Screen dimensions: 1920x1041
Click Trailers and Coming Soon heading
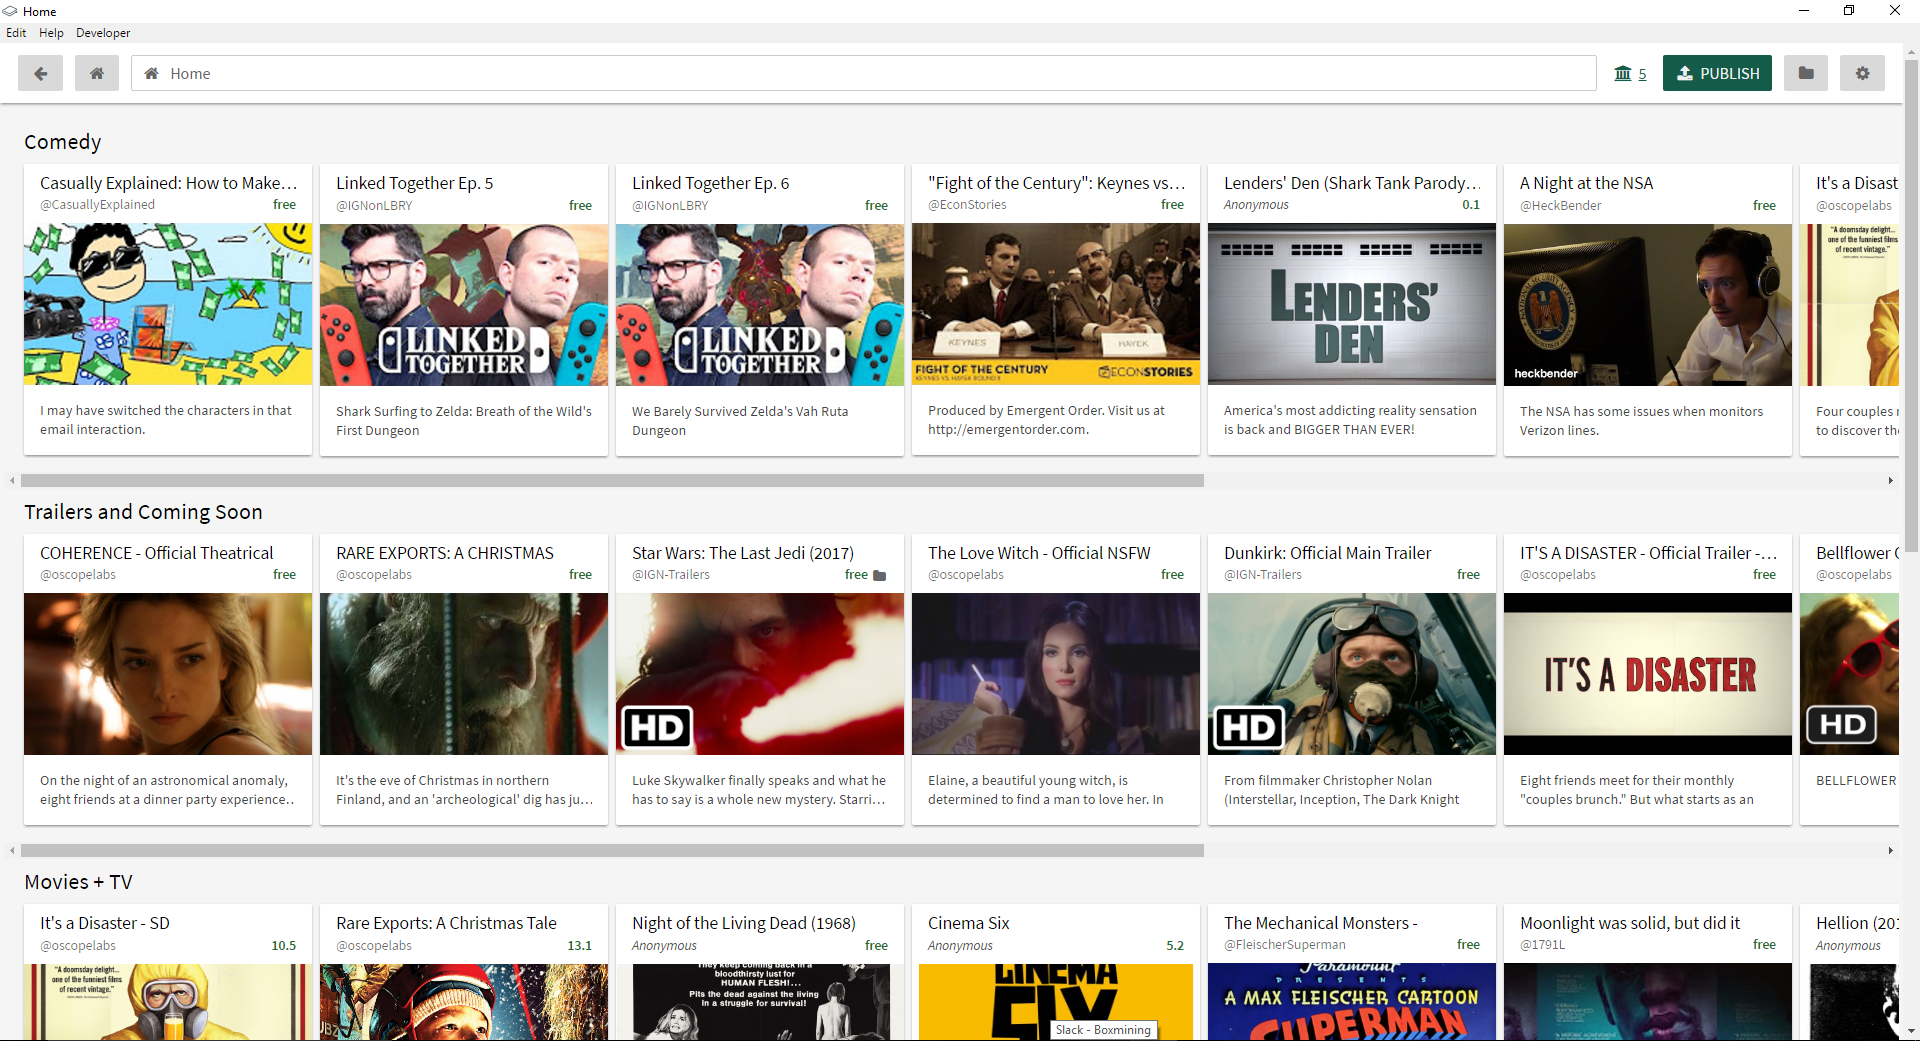coord(143,512)
